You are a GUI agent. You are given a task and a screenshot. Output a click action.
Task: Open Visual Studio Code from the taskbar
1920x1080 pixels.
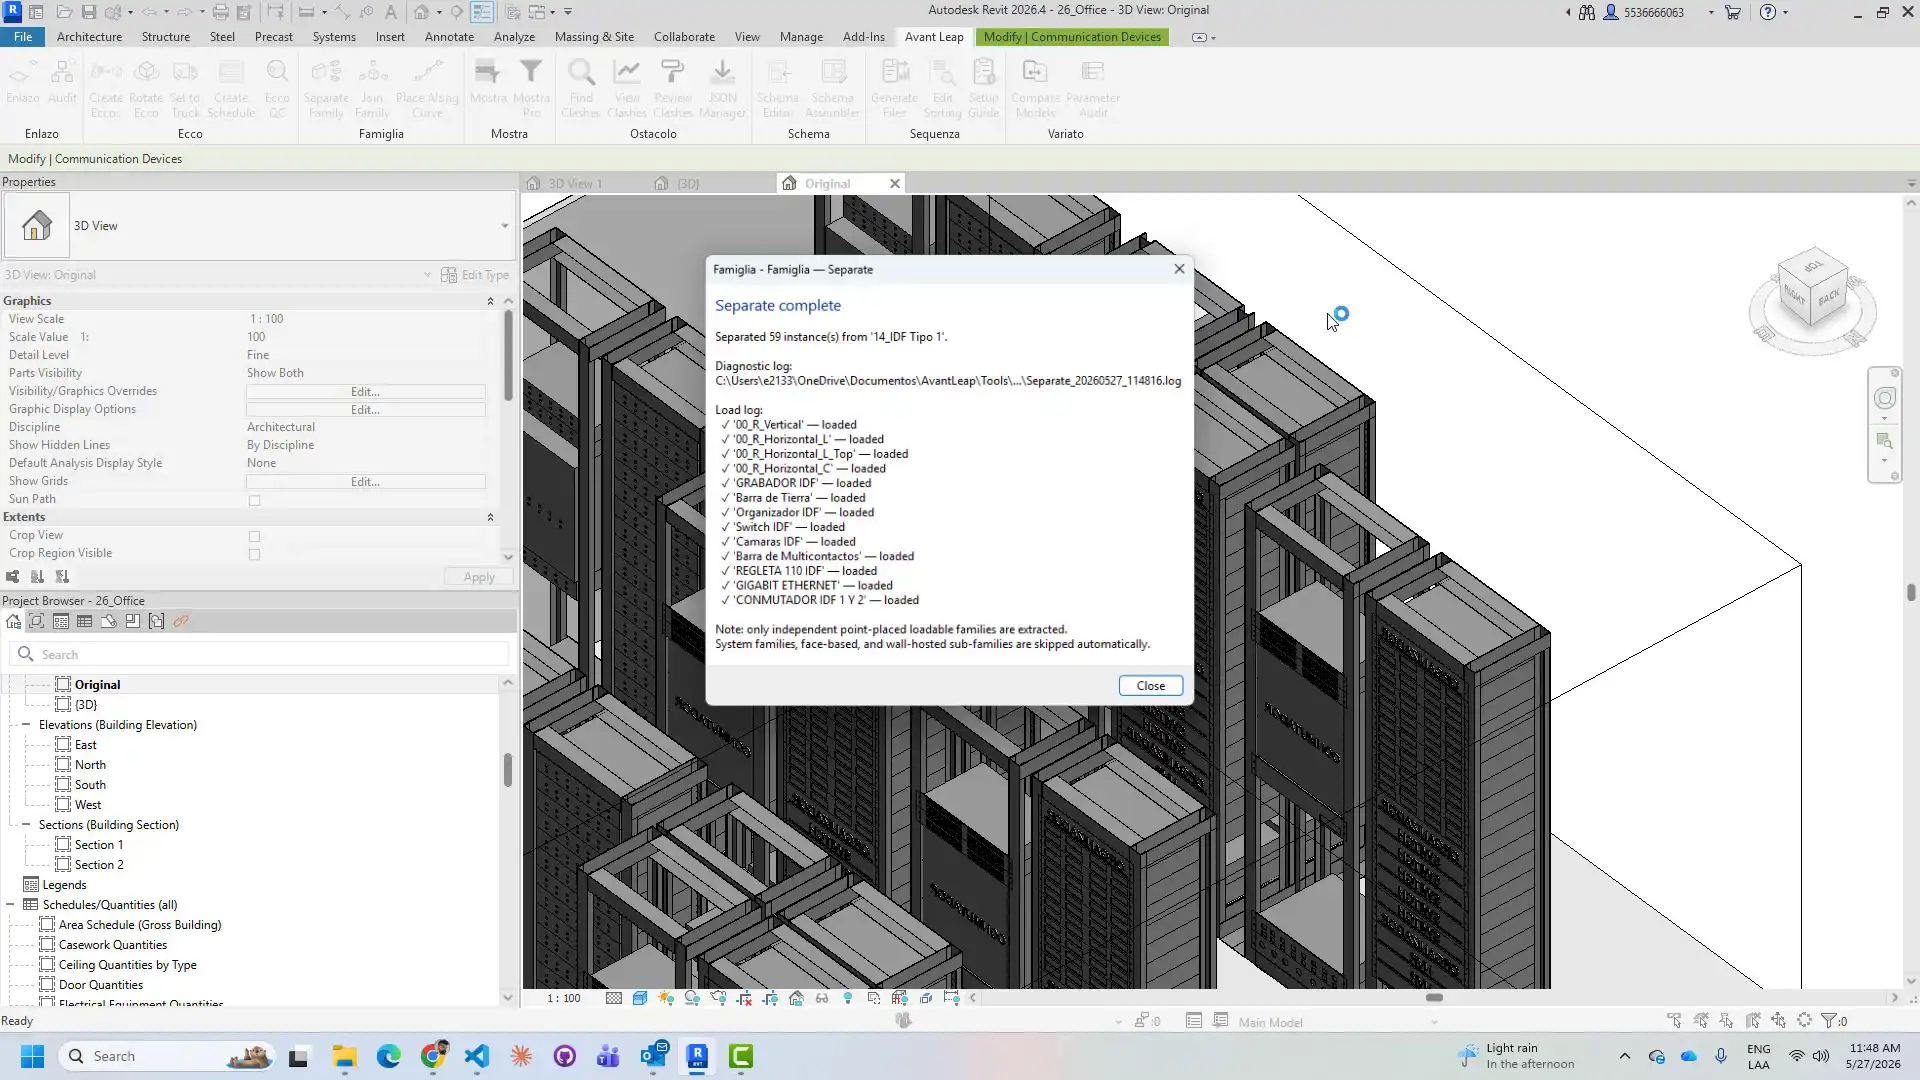coord(477,1056)
